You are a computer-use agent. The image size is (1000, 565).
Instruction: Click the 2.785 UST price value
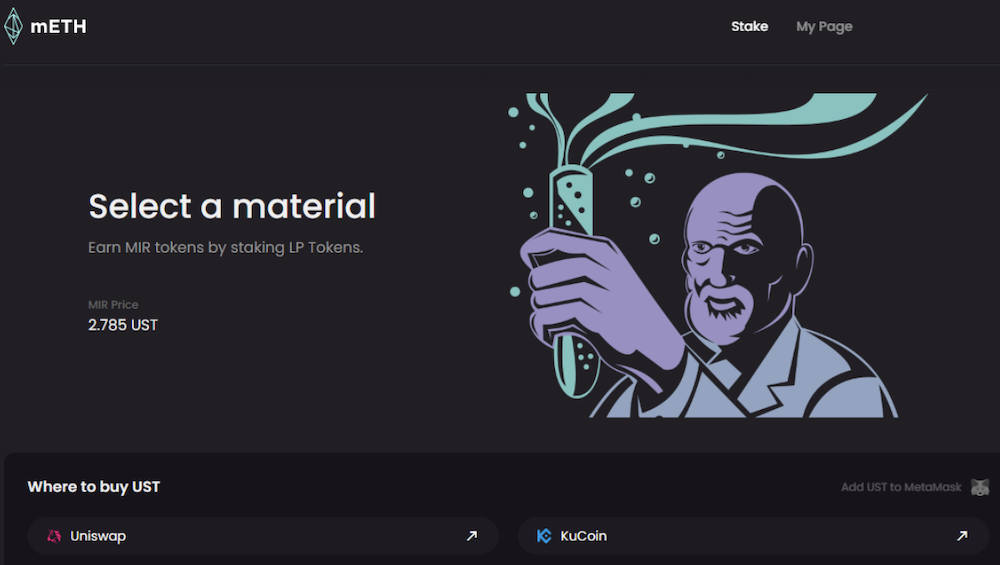(122, 325)
